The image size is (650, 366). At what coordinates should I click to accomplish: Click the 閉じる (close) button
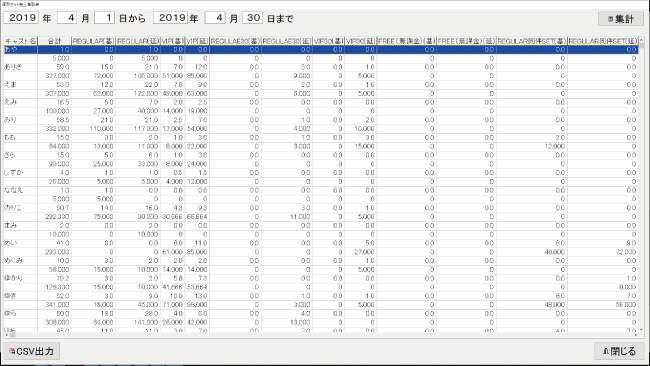(619, 351)
